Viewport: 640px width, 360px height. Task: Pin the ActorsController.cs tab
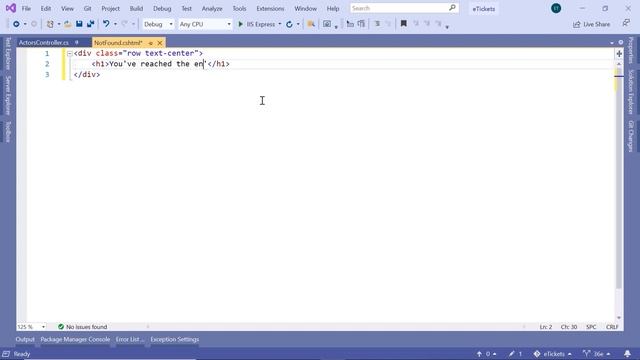coord(76,42)
